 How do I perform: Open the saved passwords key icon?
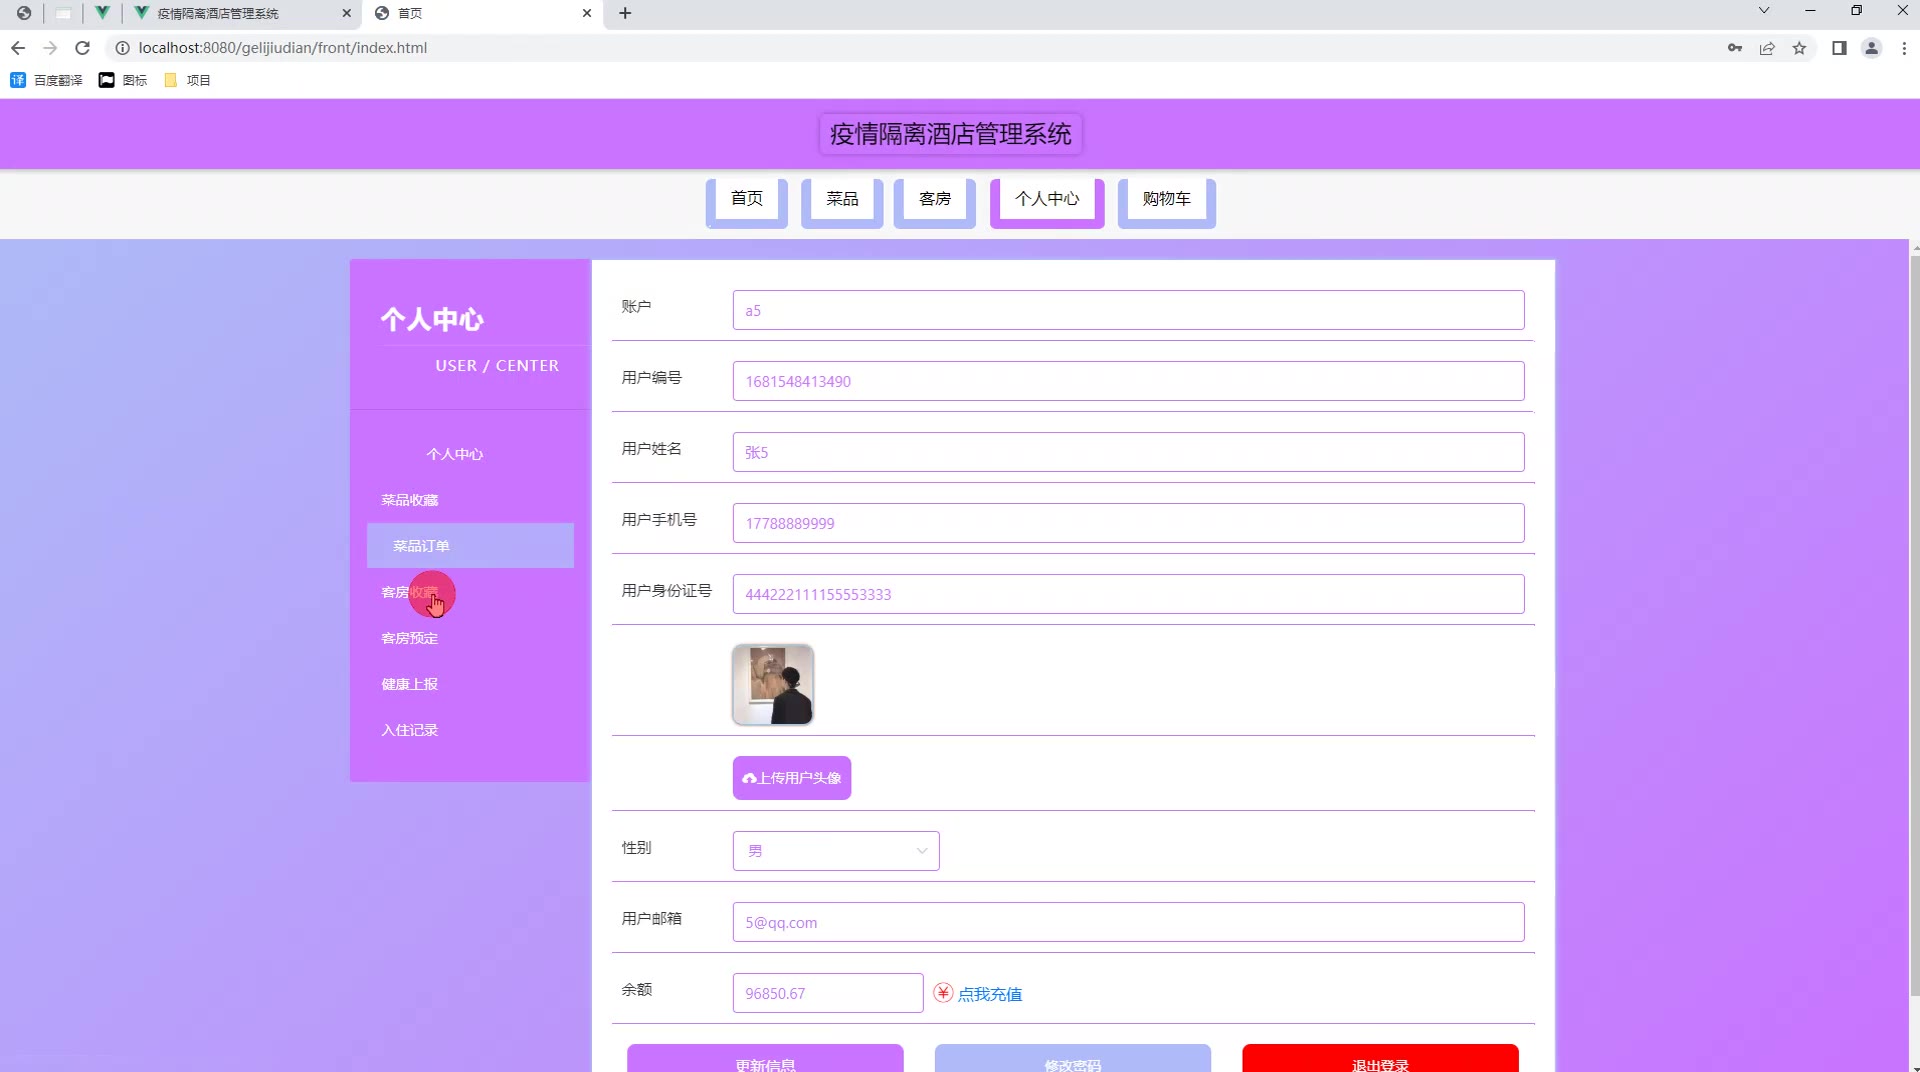(x=1735, y=48)
